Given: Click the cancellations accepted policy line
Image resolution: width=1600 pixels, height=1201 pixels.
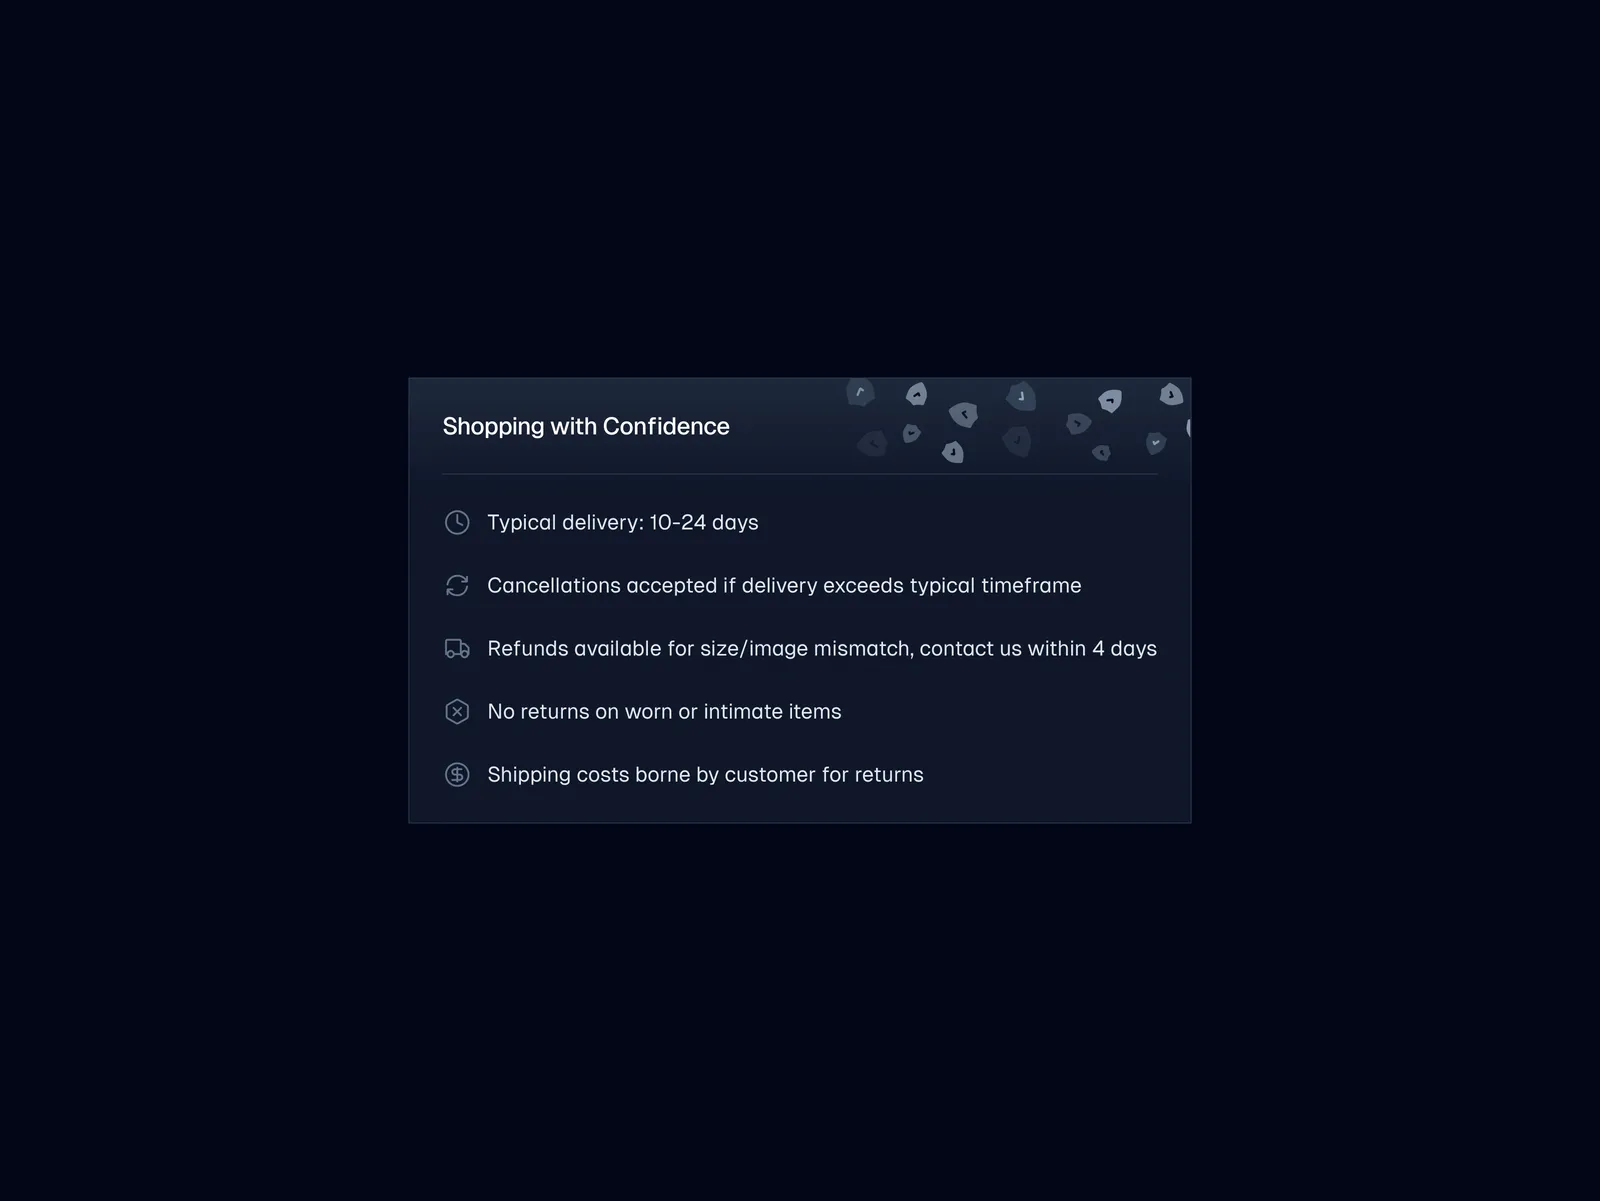Looking at the screenshot, I should 784,586.
